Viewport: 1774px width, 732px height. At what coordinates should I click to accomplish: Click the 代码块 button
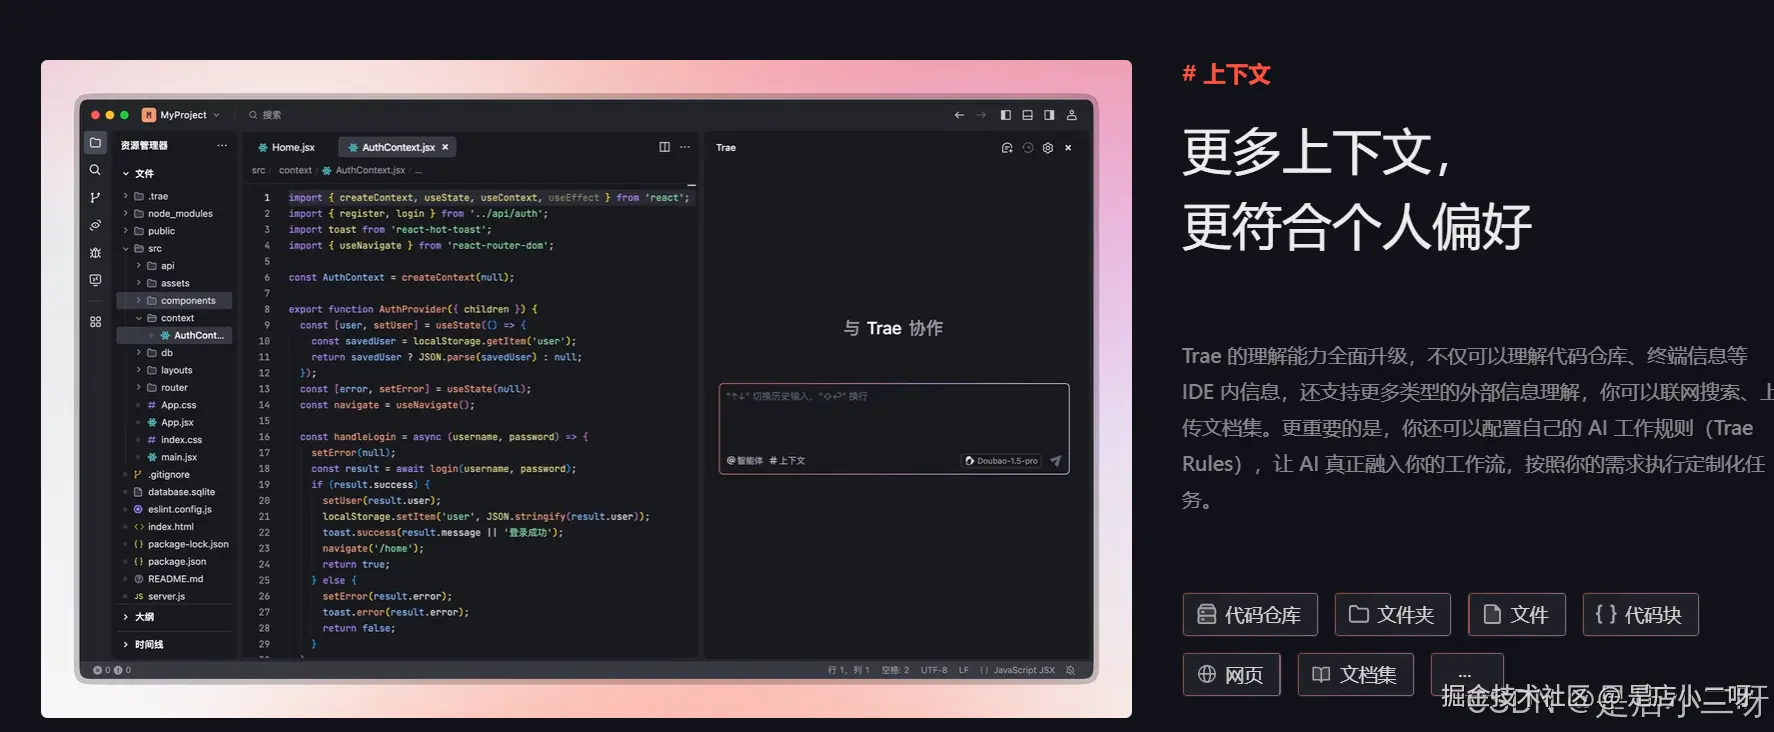point(1640,614)
